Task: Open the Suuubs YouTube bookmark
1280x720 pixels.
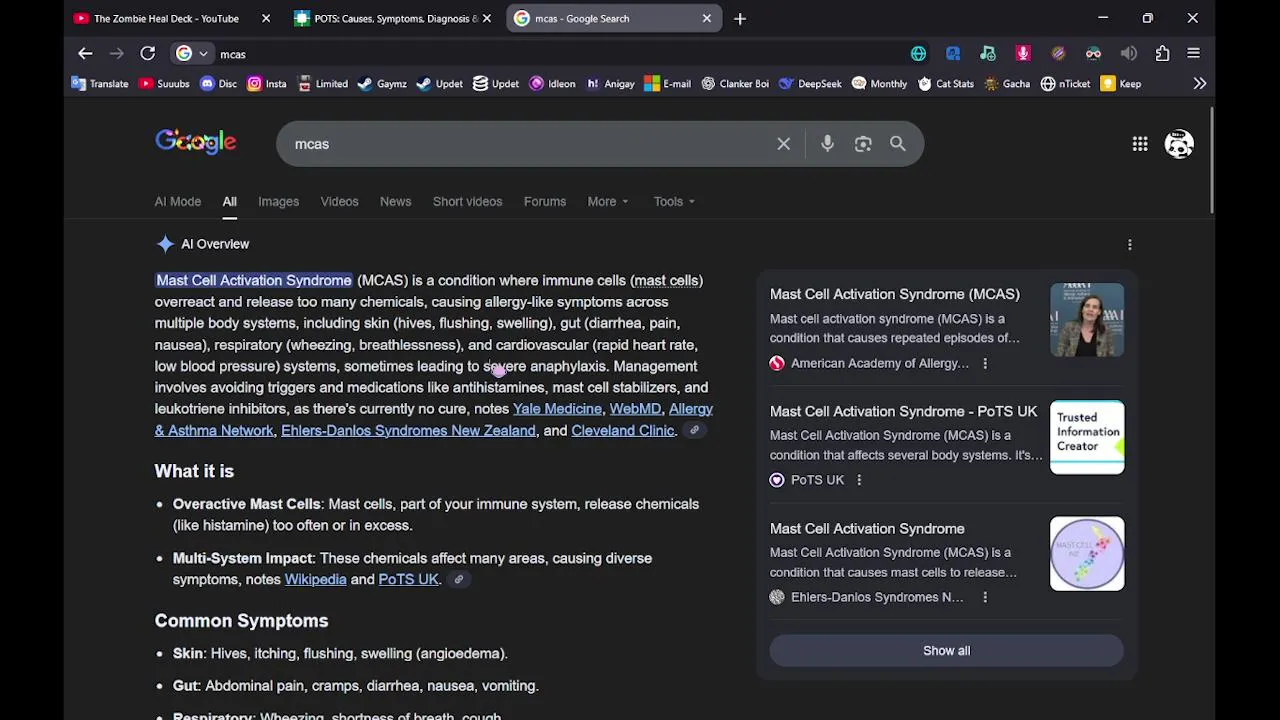Action: (x=164, y=84)
